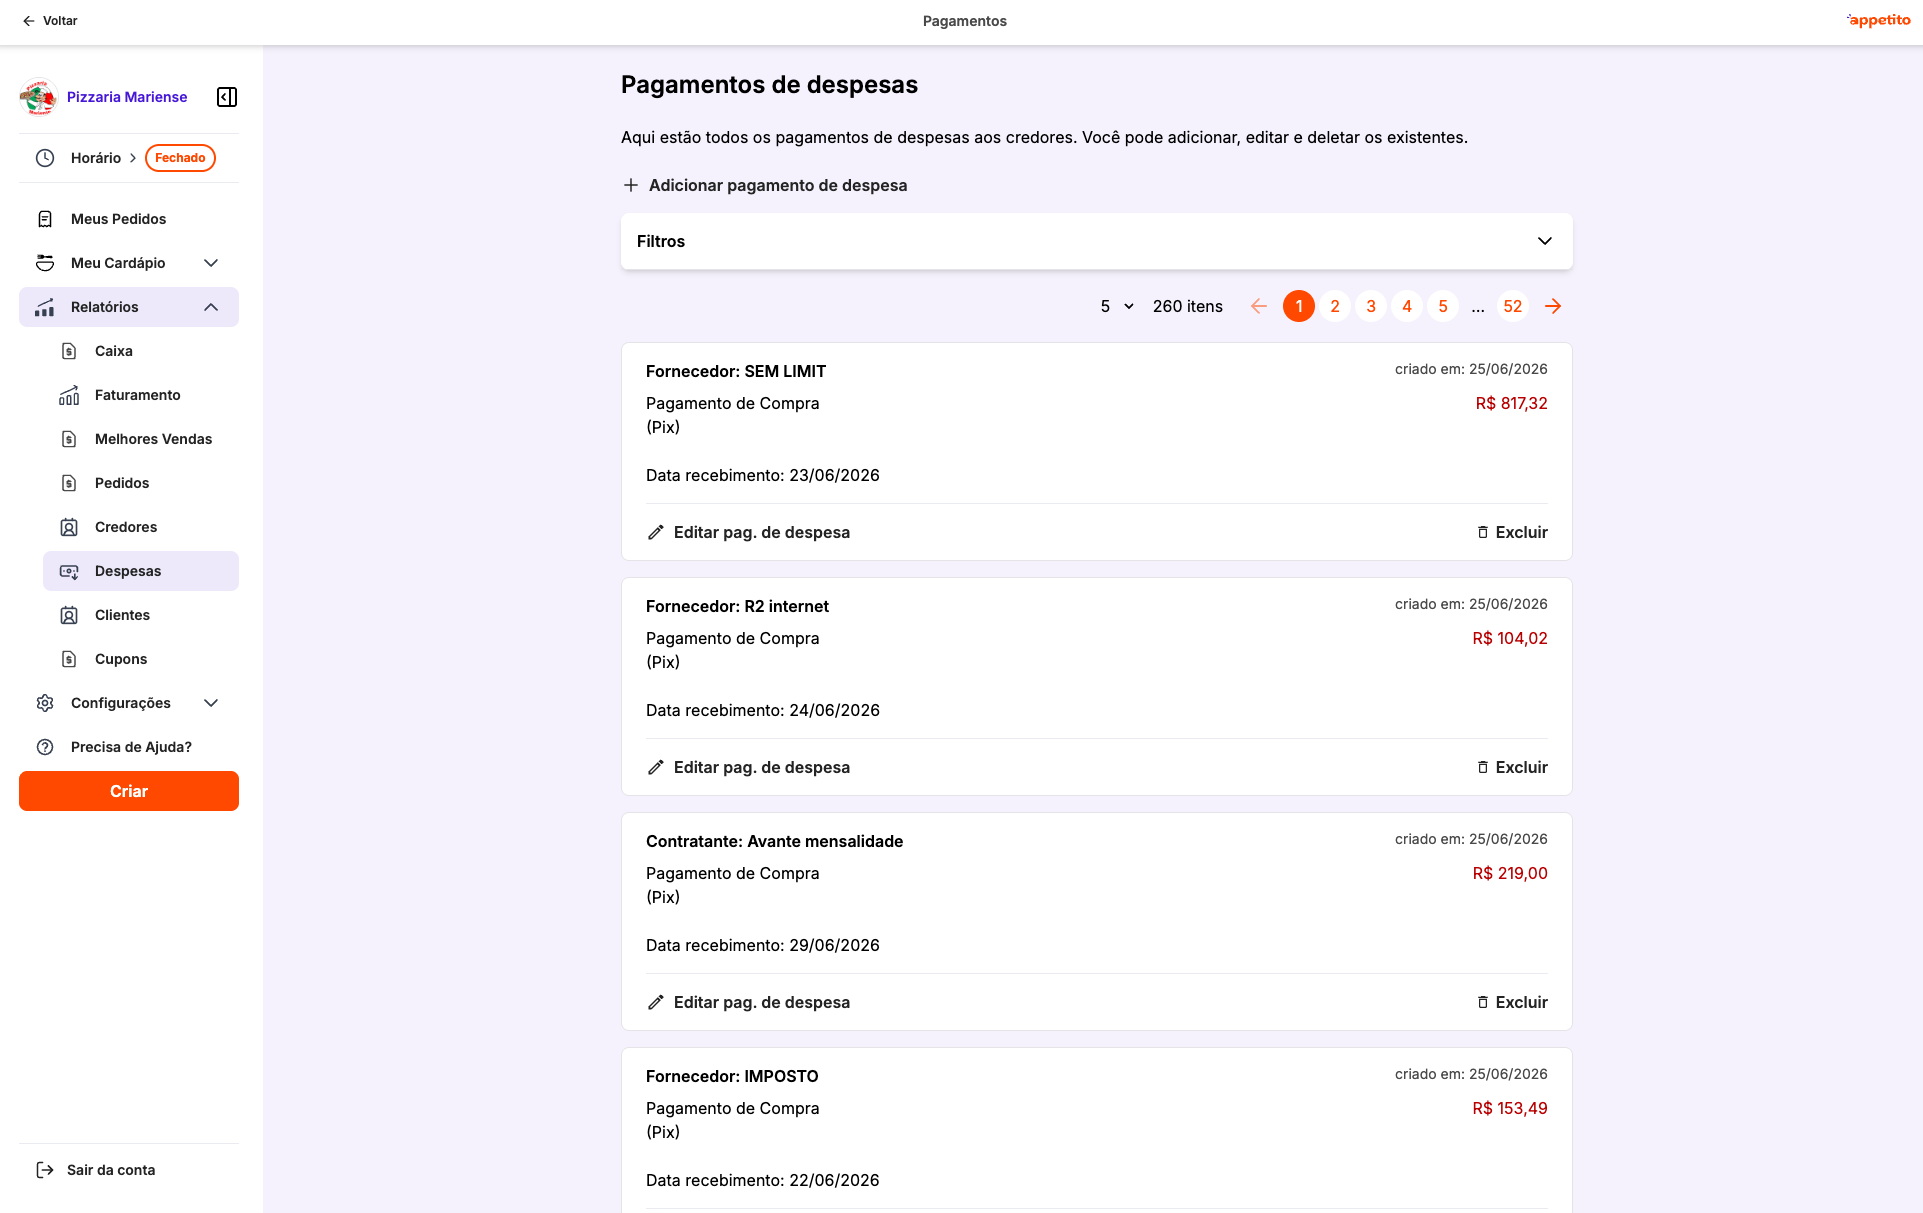Screen dimensions: 1923x1213
Task: Expand the Configurações submenu chevron
Action: pyautogui.click(x=211, y=703)
